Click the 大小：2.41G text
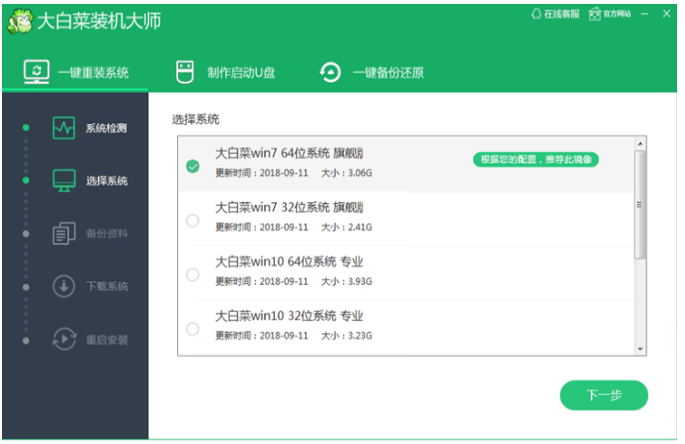The height and width of the screenshot is (444, 685). [347, 227]
